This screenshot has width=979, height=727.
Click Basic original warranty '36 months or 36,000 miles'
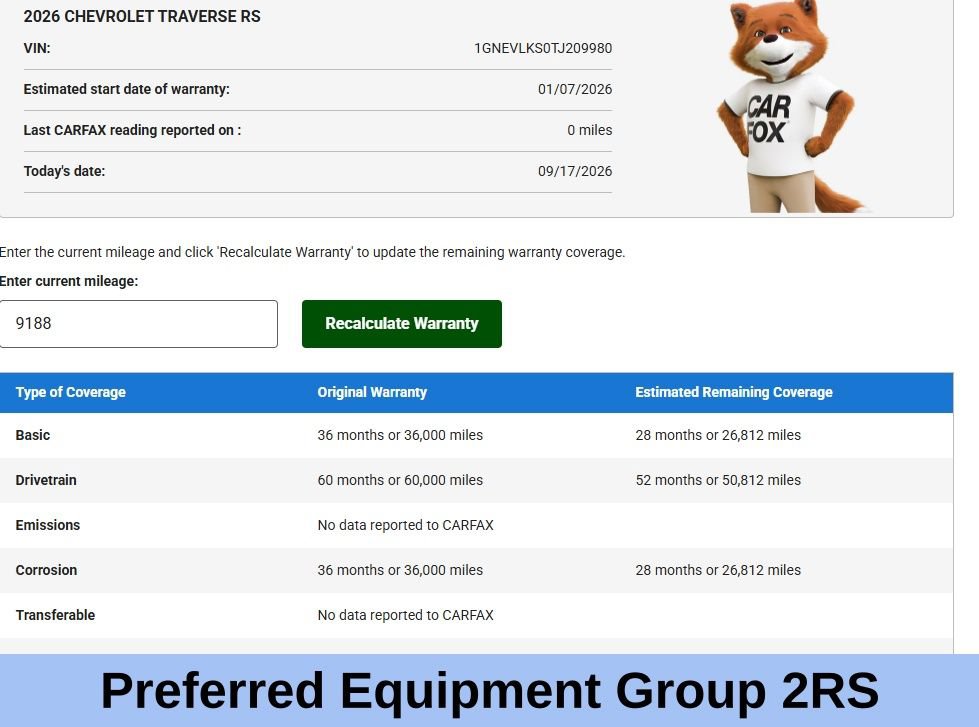click(x=400, y=435)
